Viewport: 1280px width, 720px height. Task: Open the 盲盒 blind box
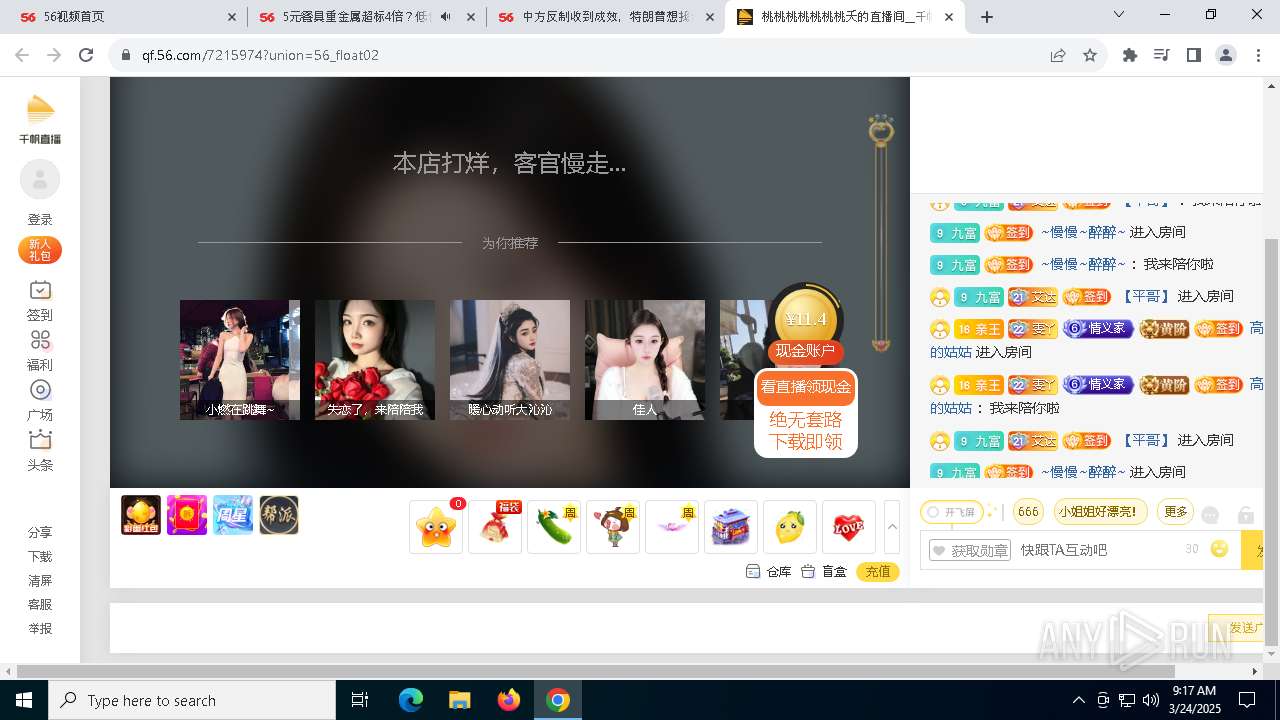pos(824,572)
